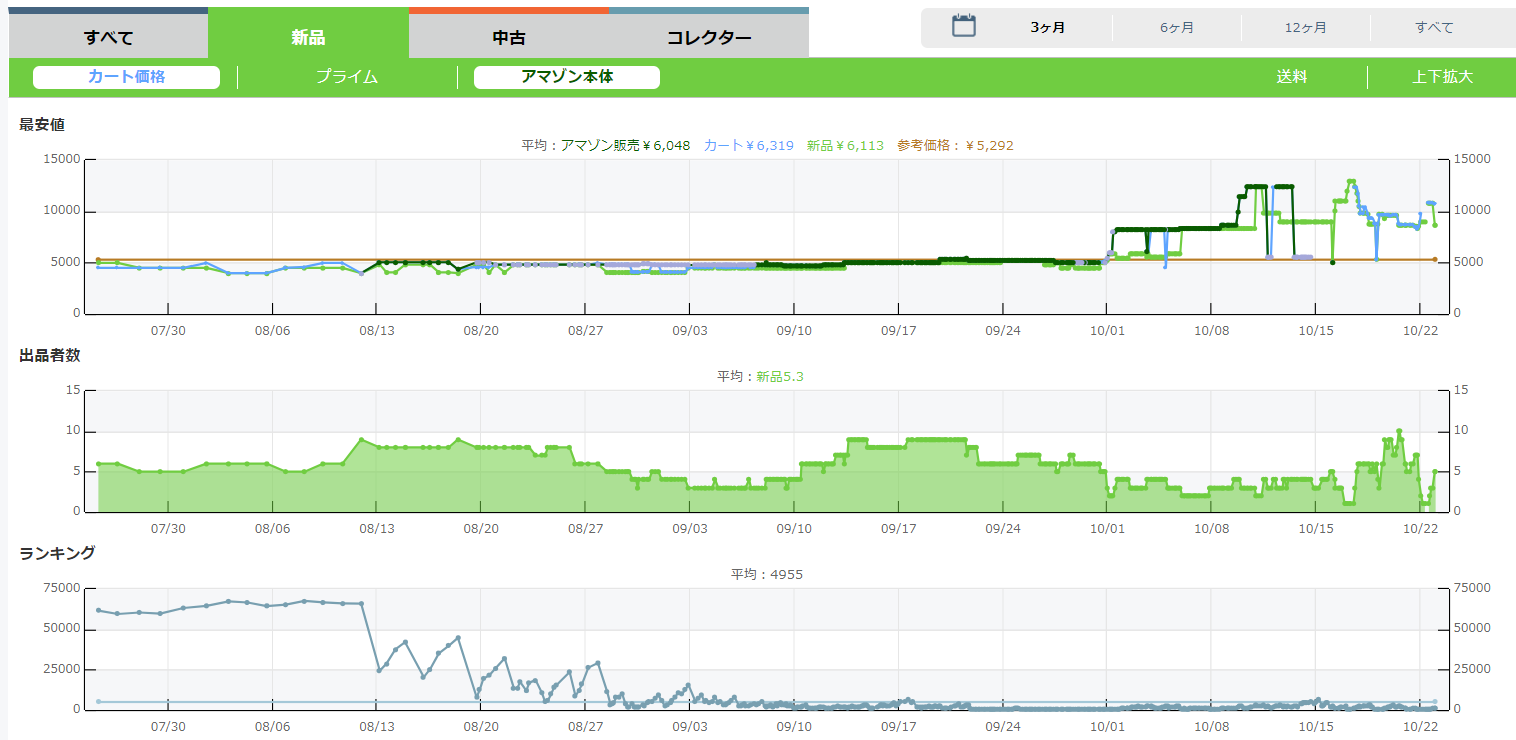Show all time with the すべて range
Viewport: 1516px width, 740px height.
tap(1434, 28)
